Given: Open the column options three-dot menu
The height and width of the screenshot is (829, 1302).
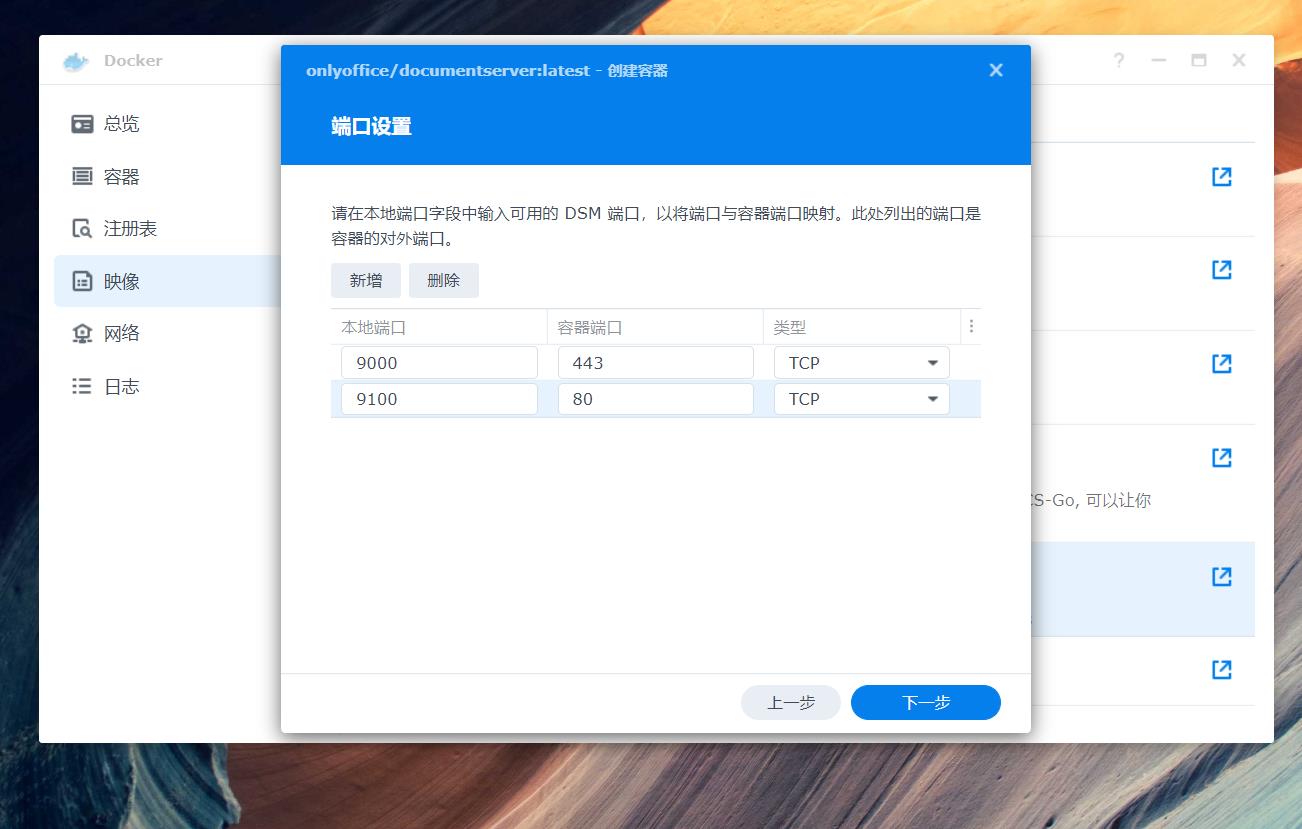Looking at the screenshot, I should (x=970, y=326).
